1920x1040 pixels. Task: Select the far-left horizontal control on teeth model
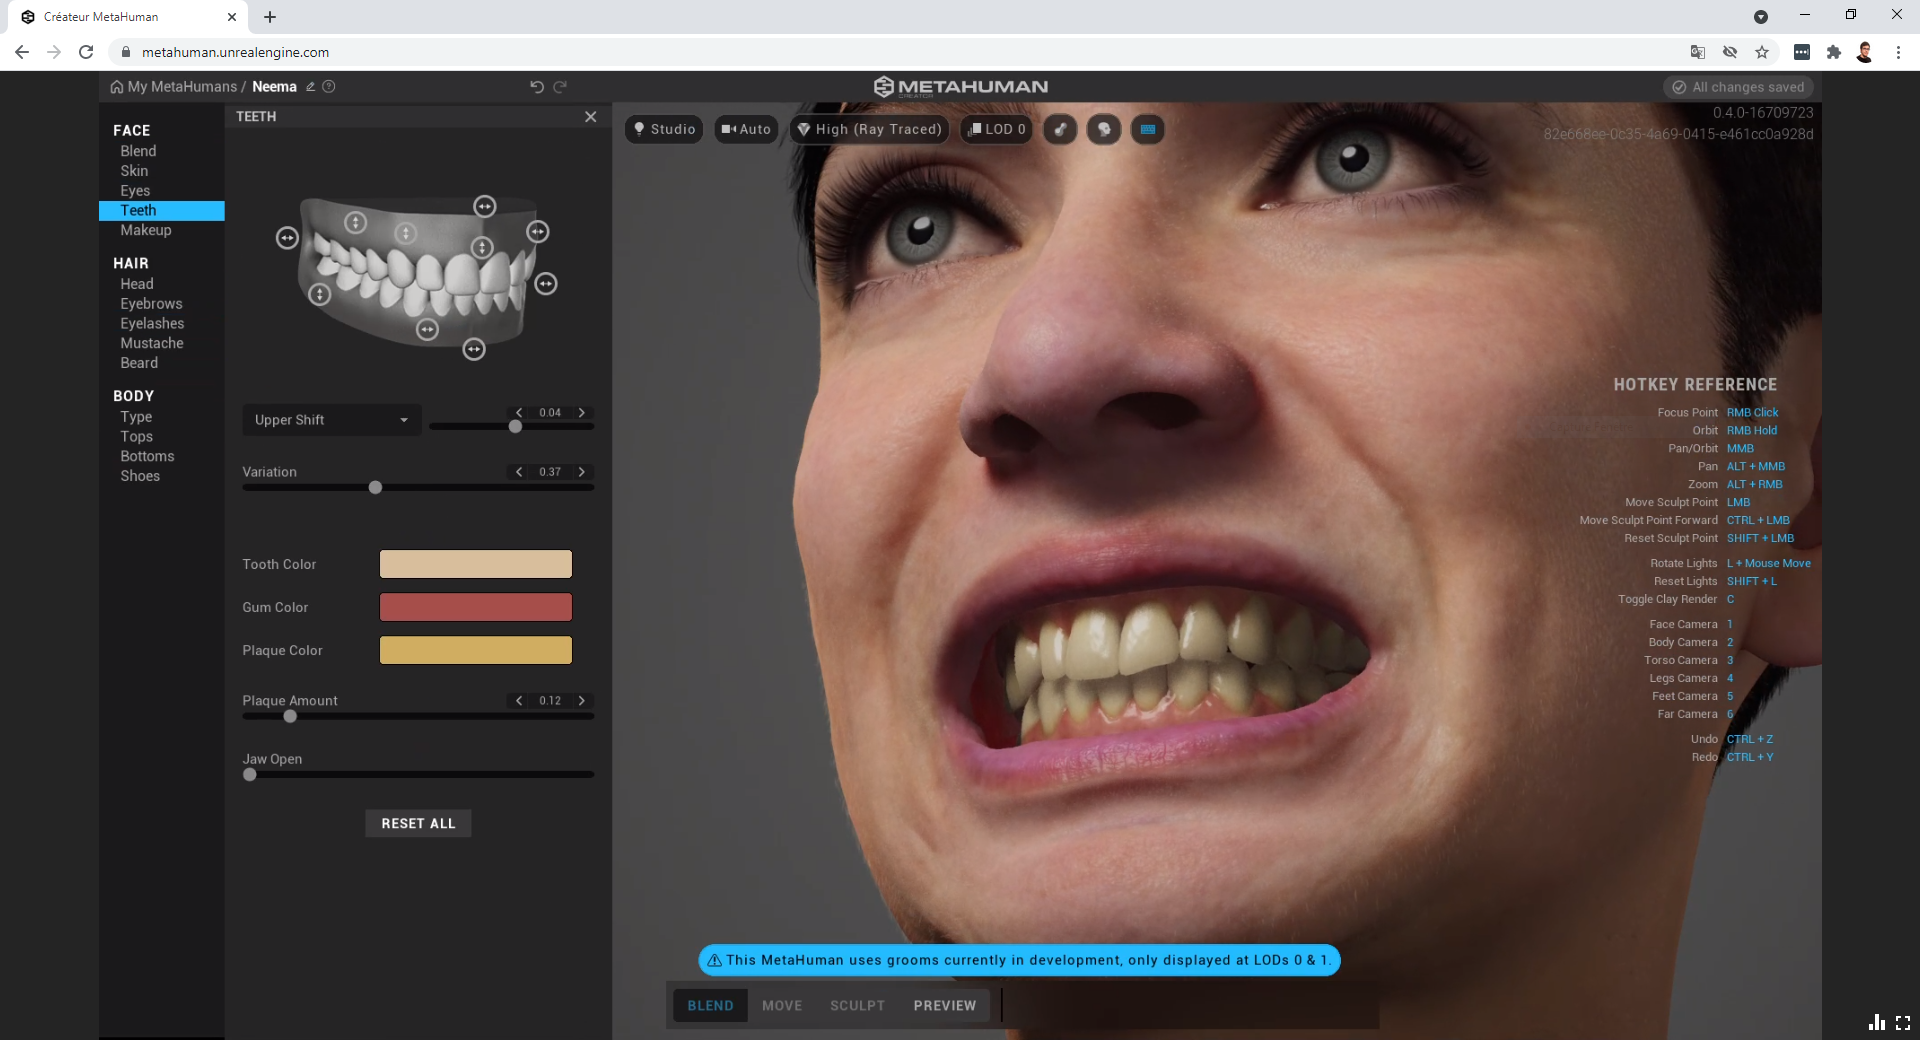point(287,238)
